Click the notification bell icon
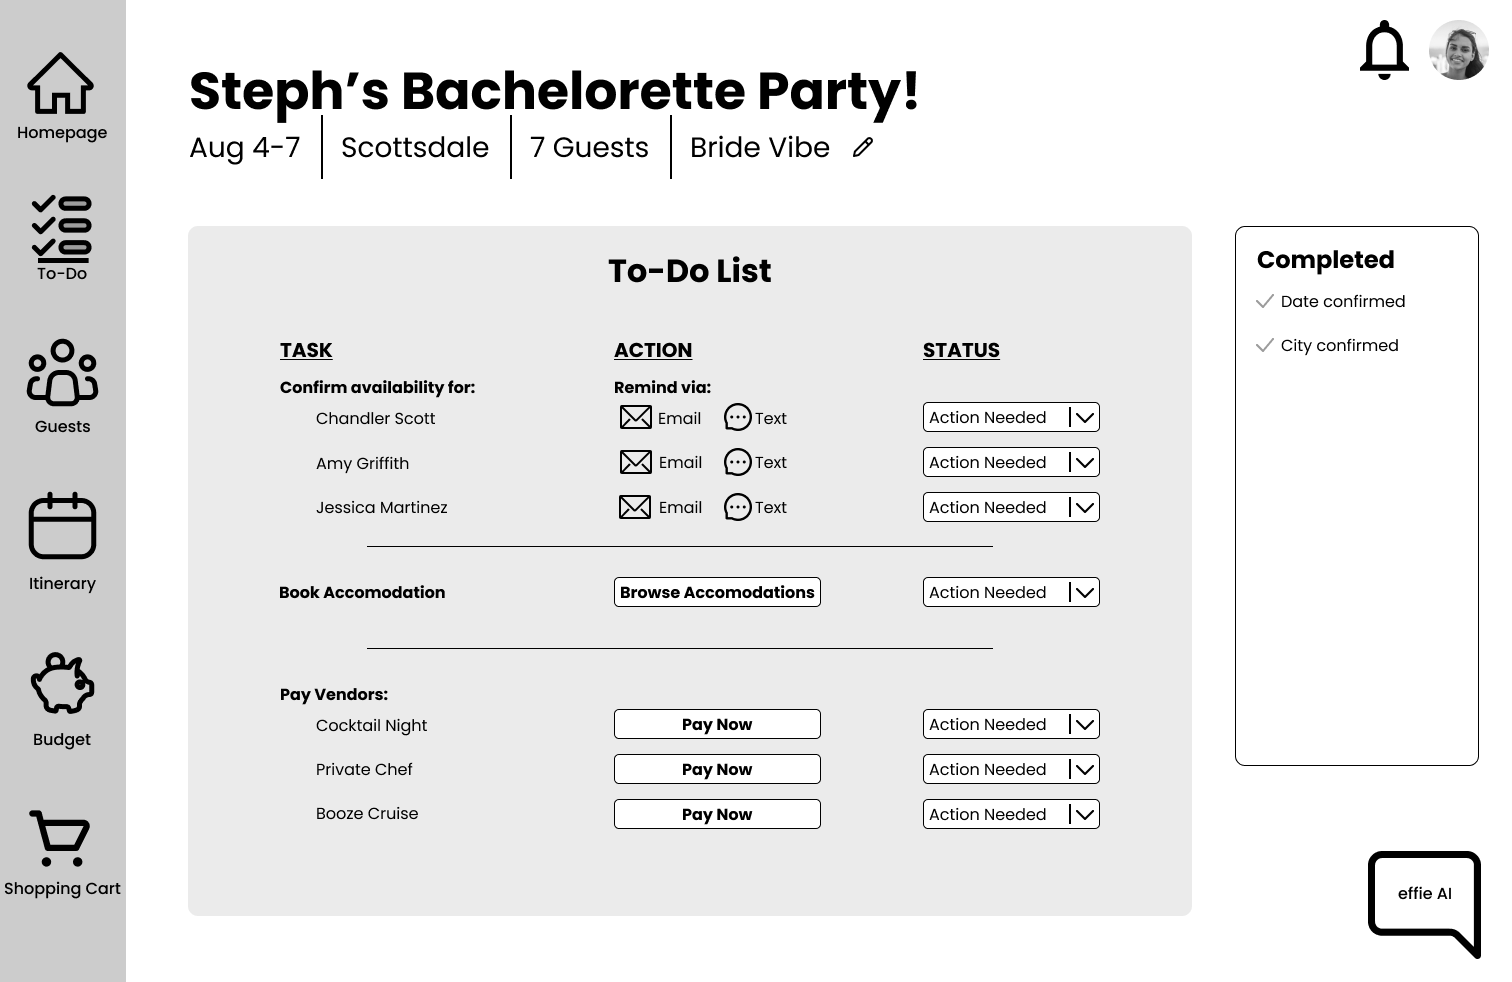Viewport: 1512px width, 982px height. point(1384,50)
